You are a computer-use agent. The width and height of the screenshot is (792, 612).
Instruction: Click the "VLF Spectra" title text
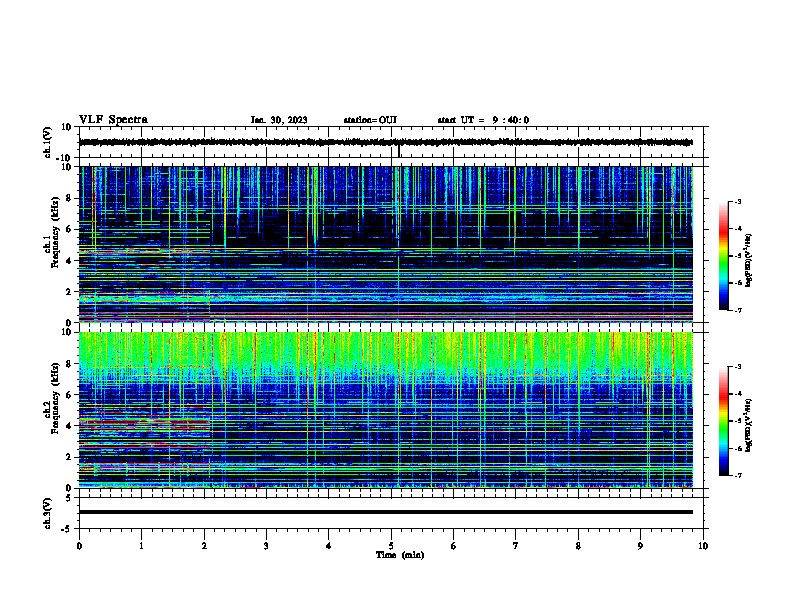click(114, 120)
